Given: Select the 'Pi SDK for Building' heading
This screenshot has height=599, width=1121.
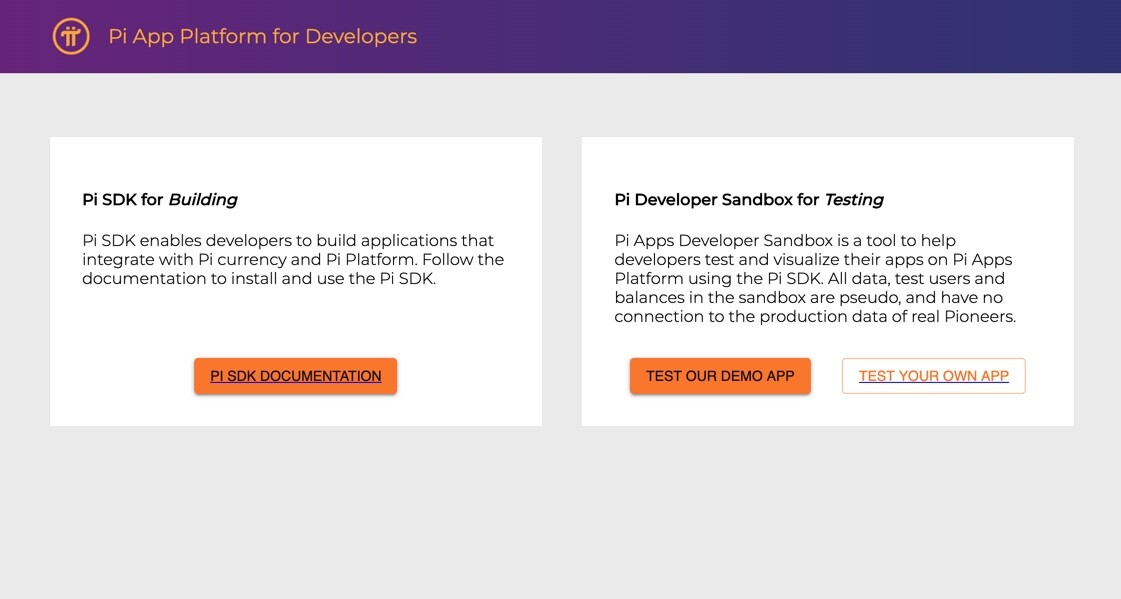Looking at the screenshot, I should coord(160,199).
